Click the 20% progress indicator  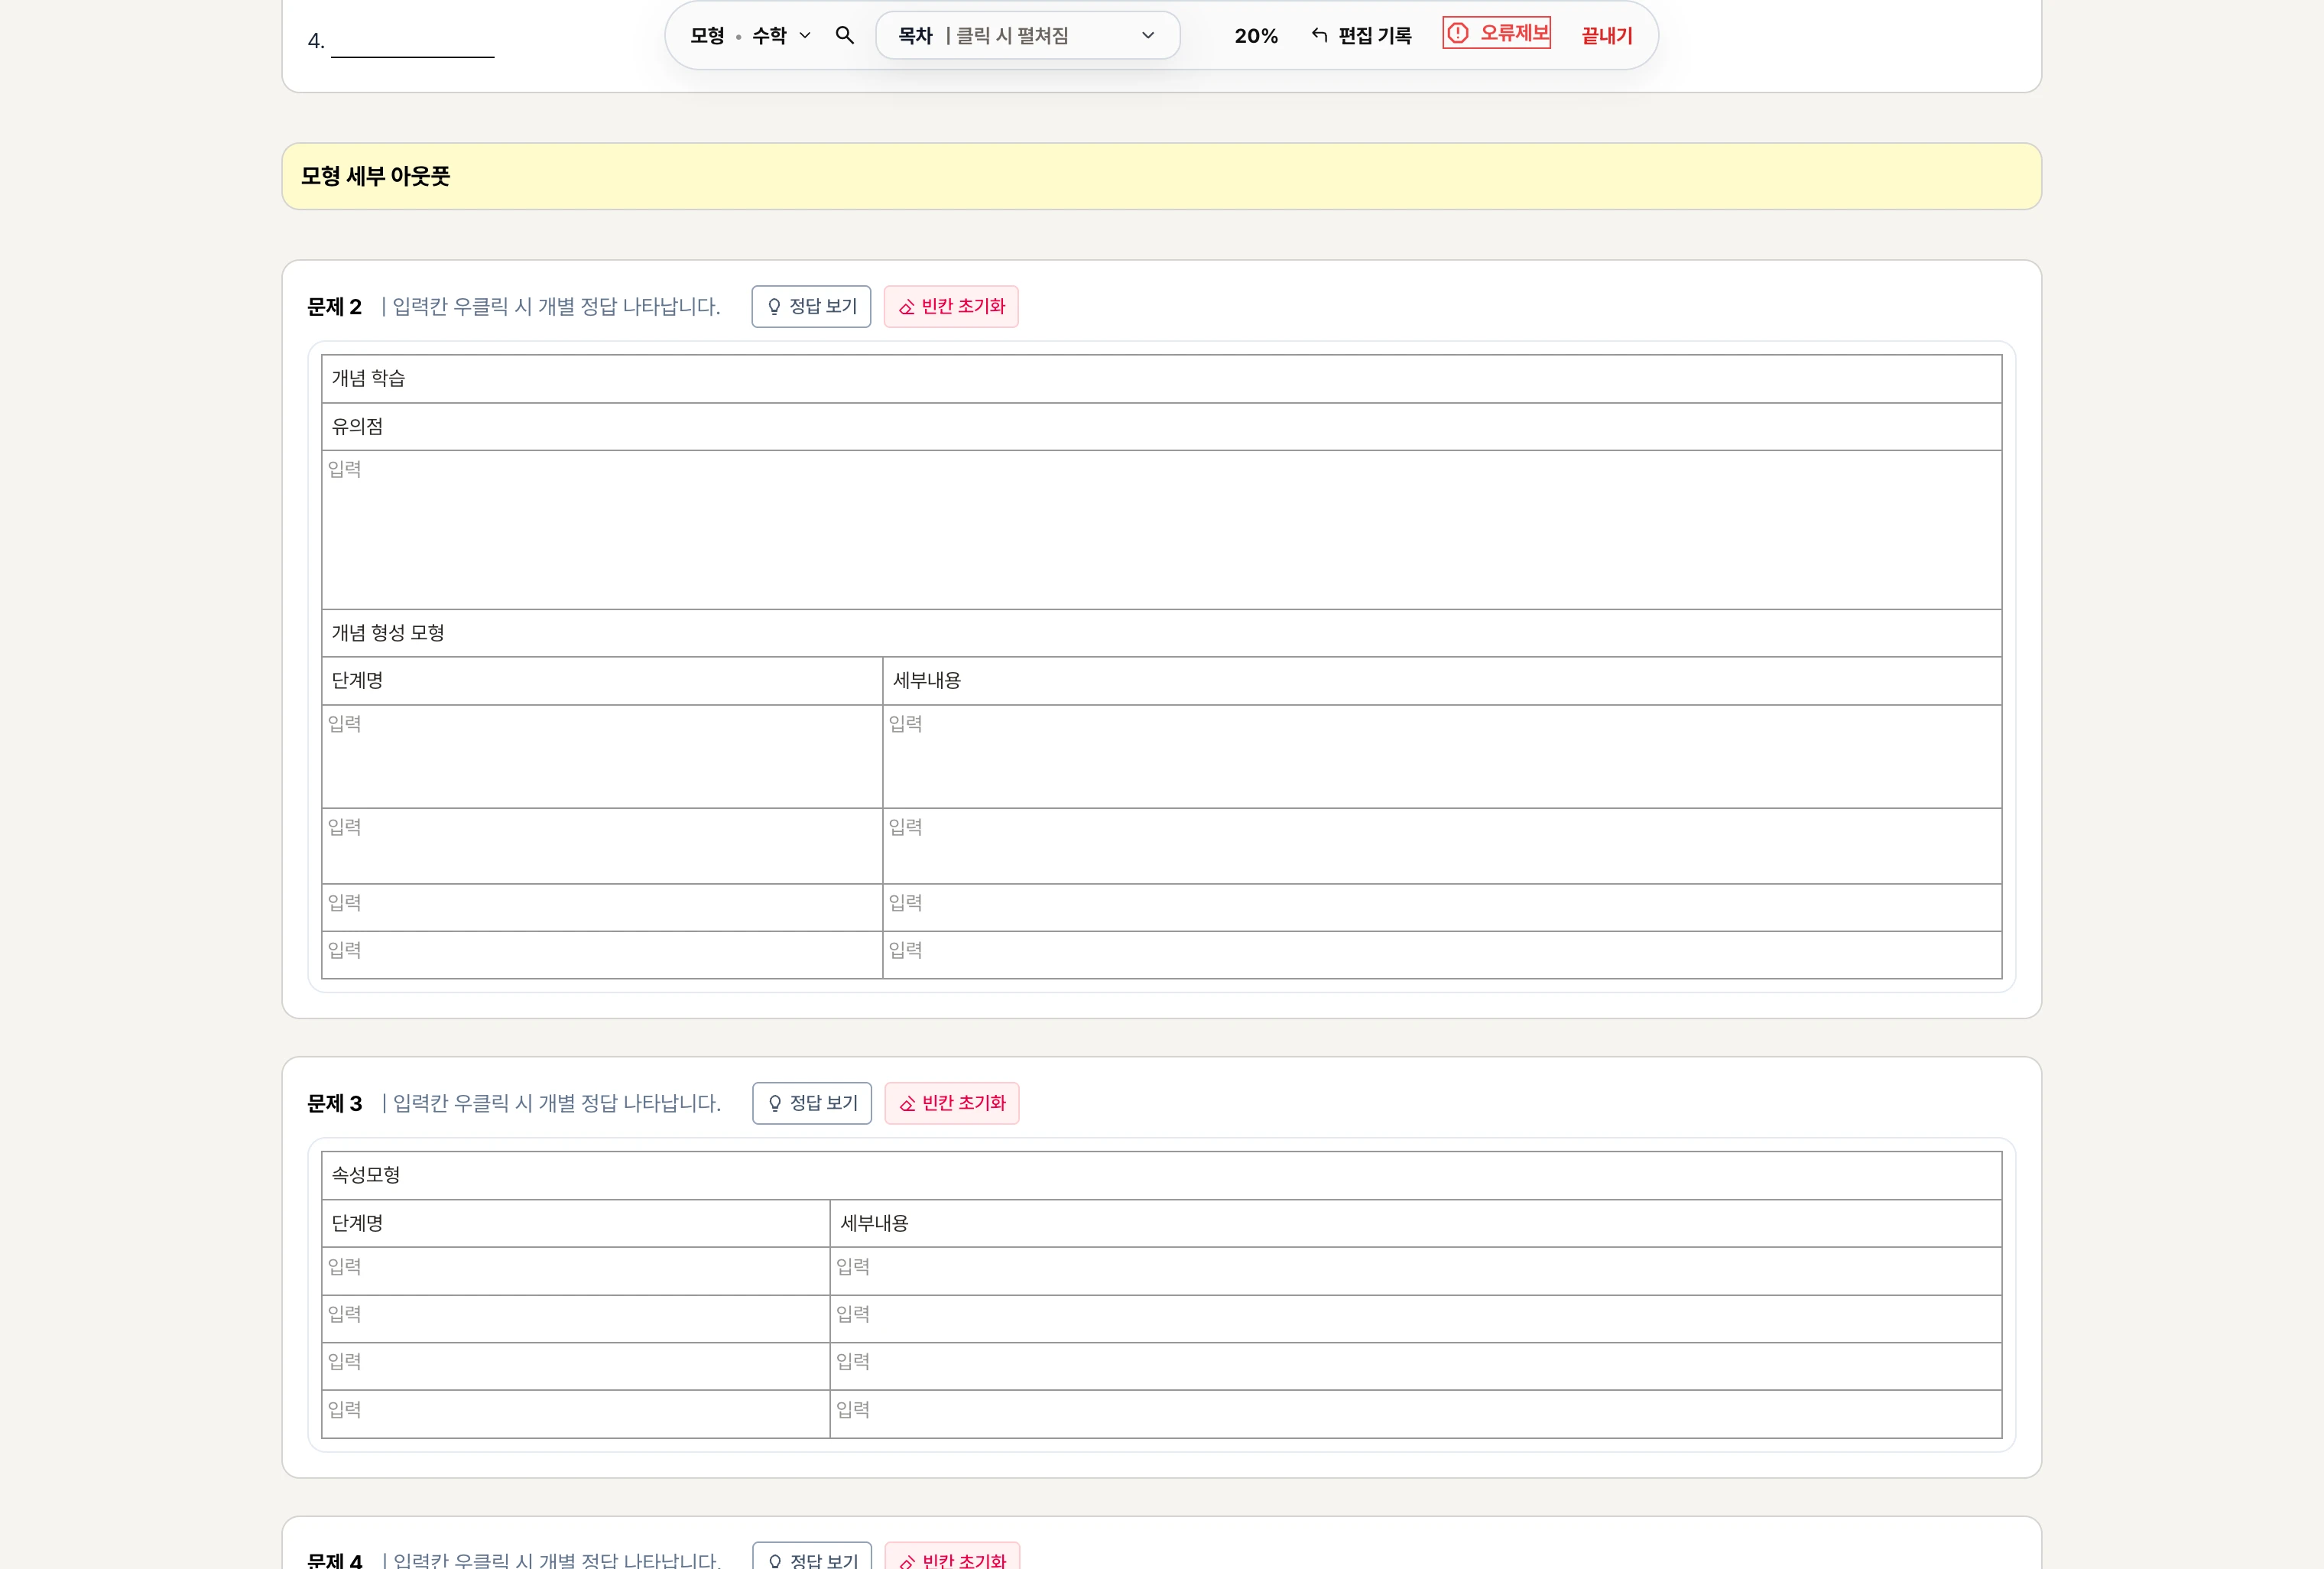[x=1256, y=36]
